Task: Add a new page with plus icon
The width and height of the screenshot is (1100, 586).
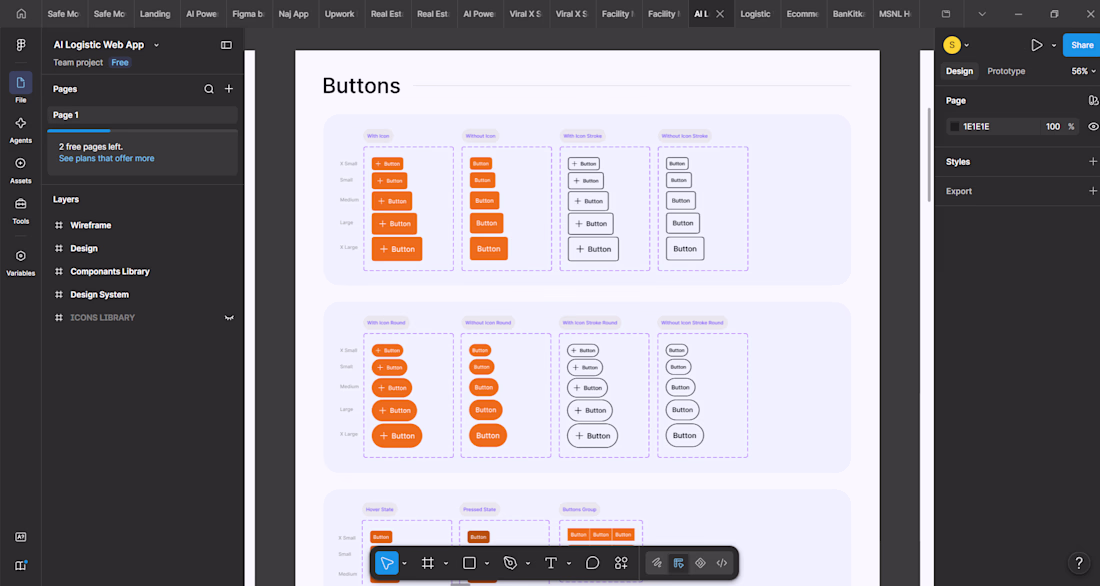Action: [229, 89]
